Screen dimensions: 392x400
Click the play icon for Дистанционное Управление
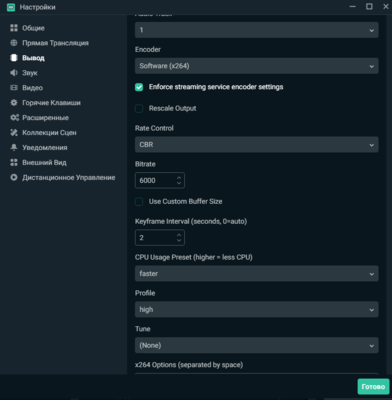(14, 177)
